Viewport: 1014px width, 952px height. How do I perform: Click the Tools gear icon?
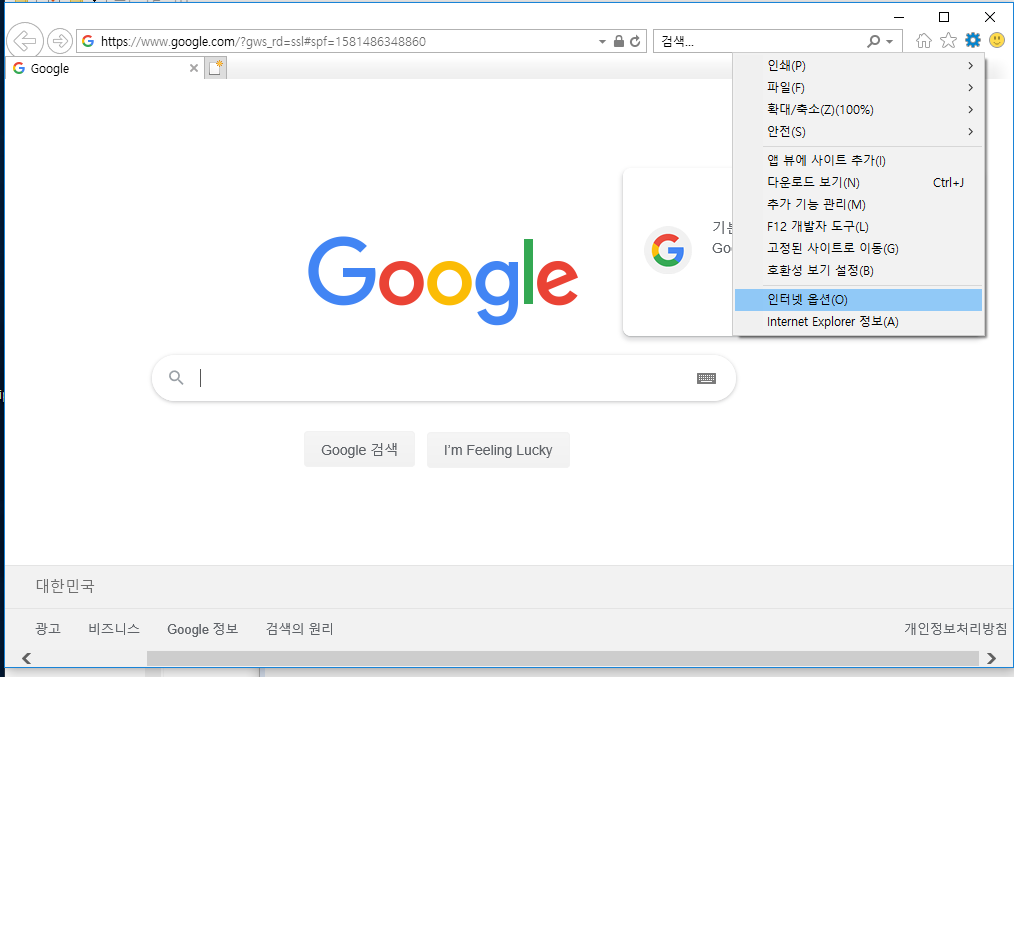click(x=973, y=41)
